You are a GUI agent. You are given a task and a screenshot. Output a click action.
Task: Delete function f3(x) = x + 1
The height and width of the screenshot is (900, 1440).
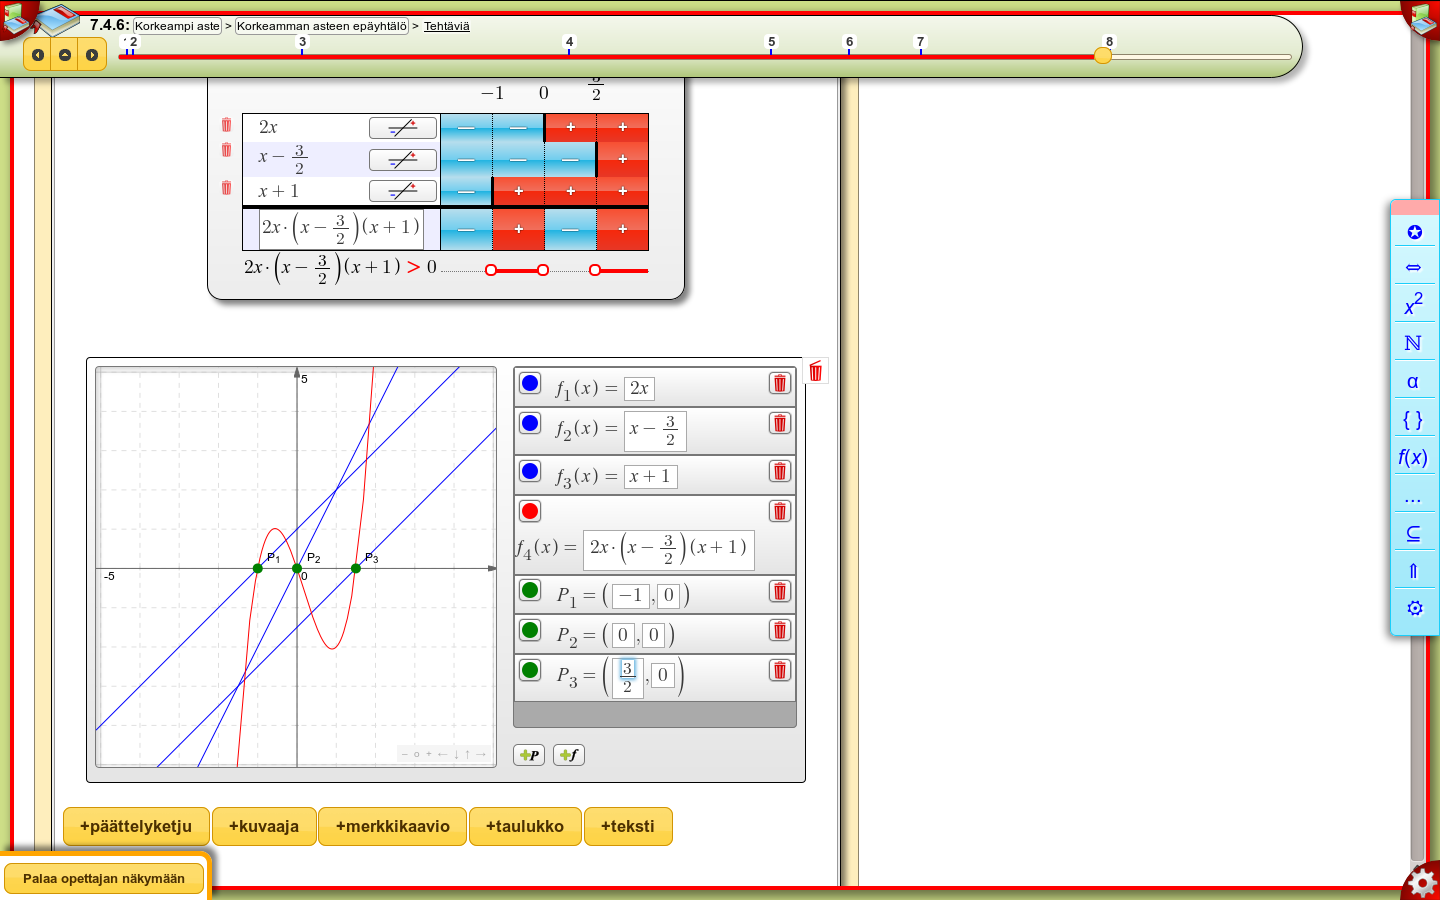pos(780,471)
